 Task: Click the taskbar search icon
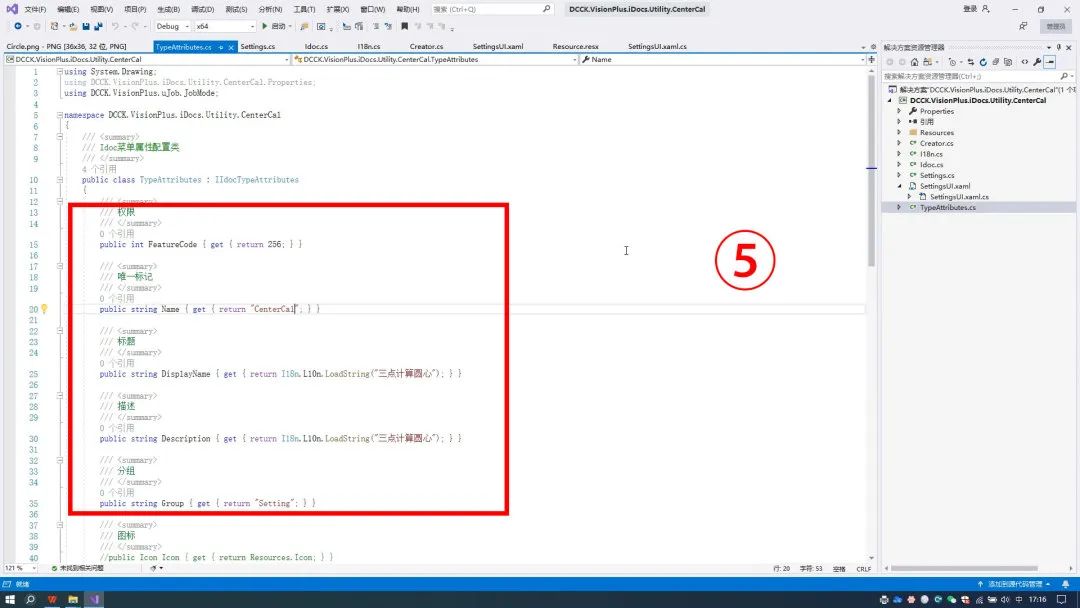[x=30, y=600]
